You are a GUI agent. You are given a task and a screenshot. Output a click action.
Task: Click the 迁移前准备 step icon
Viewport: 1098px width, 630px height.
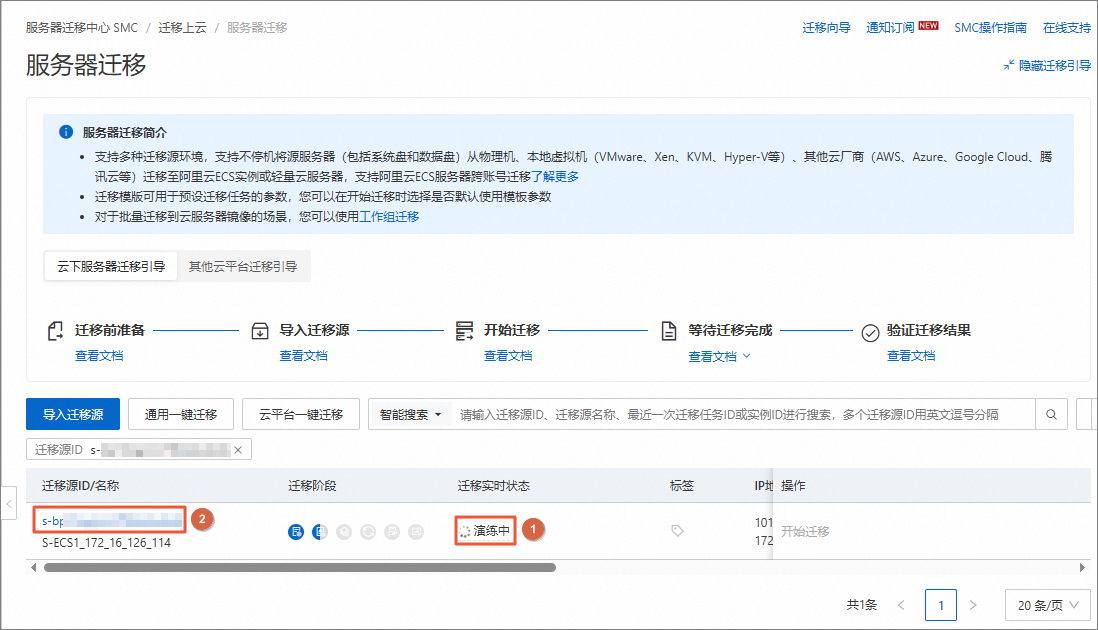point(55,330)
